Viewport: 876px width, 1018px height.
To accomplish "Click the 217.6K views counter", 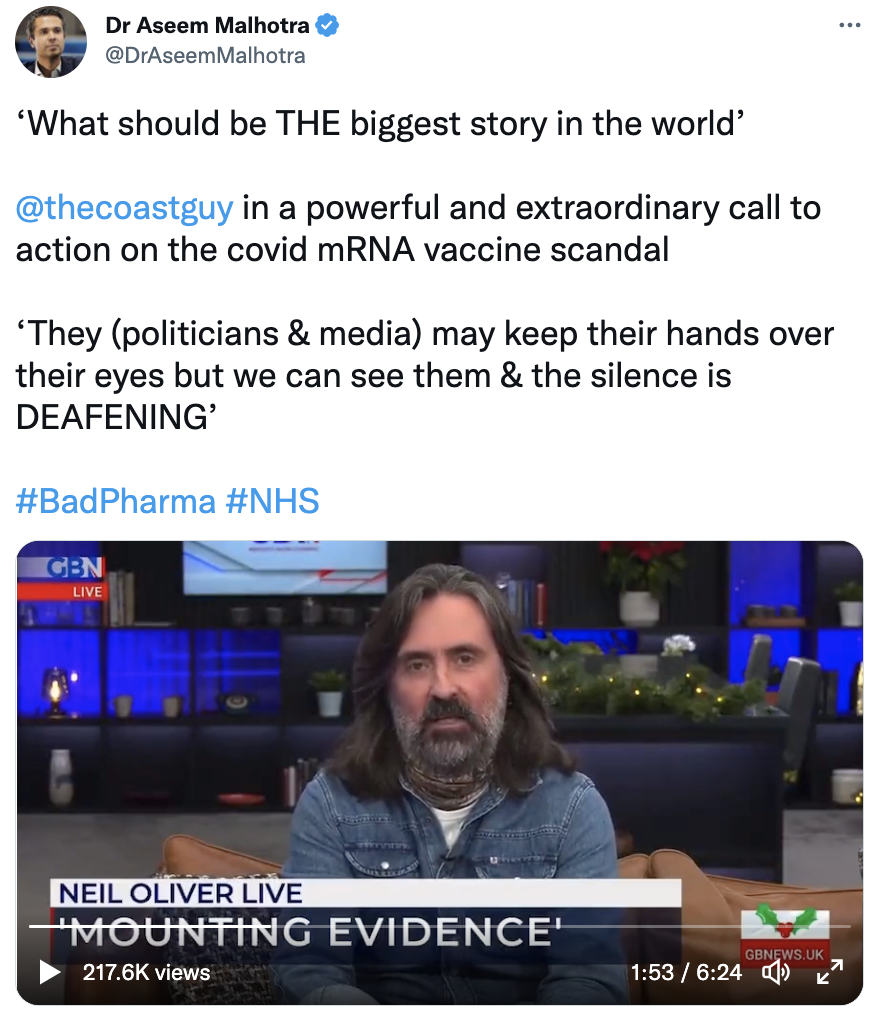I will click(146, 972).
